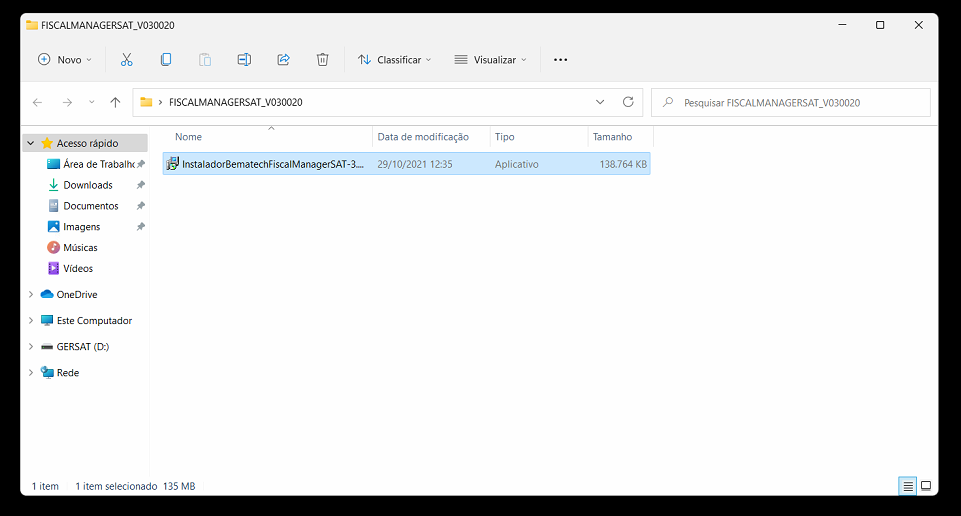Expand the Este Computador tree node
The image size is (961, 516).
[31, 321]
